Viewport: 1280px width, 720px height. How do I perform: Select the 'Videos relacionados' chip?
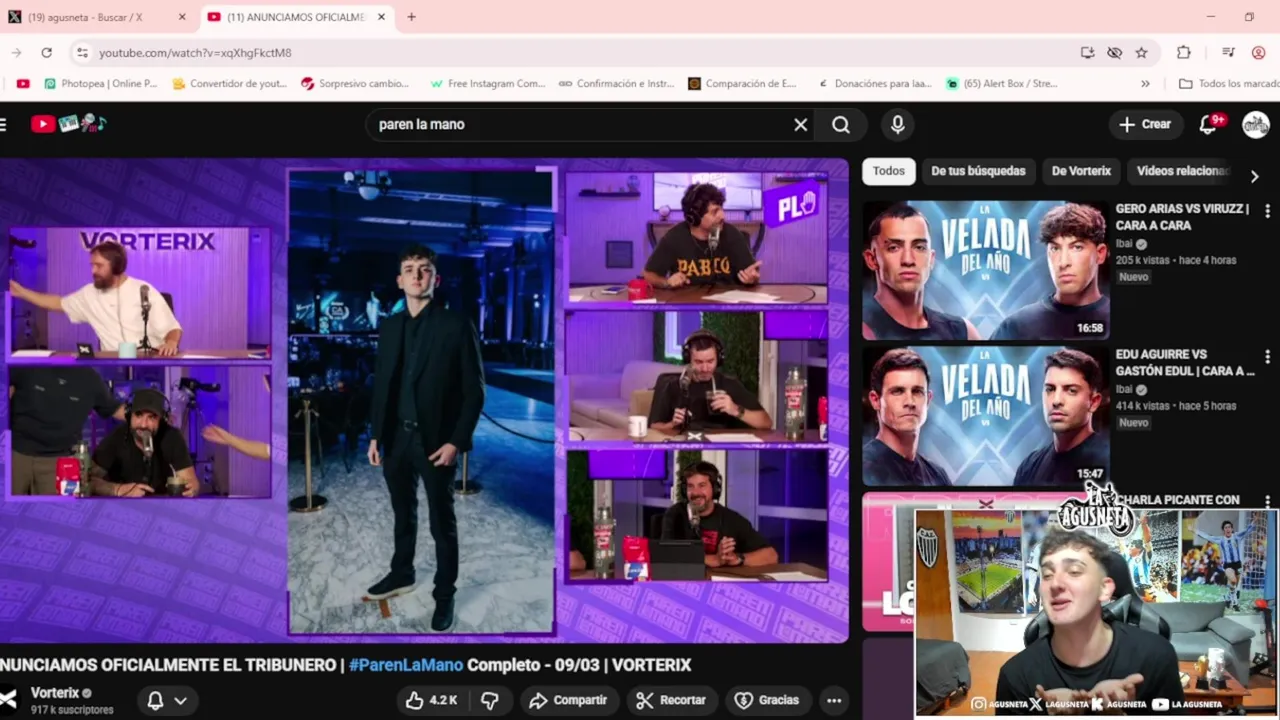tap(1182, 171)
